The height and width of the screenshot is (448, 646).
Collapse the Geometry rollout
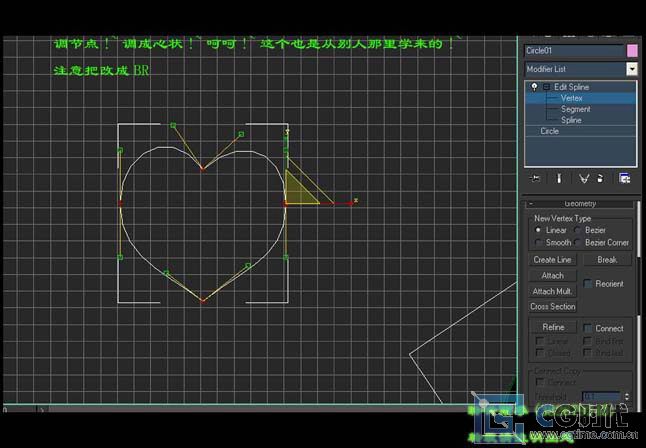pos(531,203)
